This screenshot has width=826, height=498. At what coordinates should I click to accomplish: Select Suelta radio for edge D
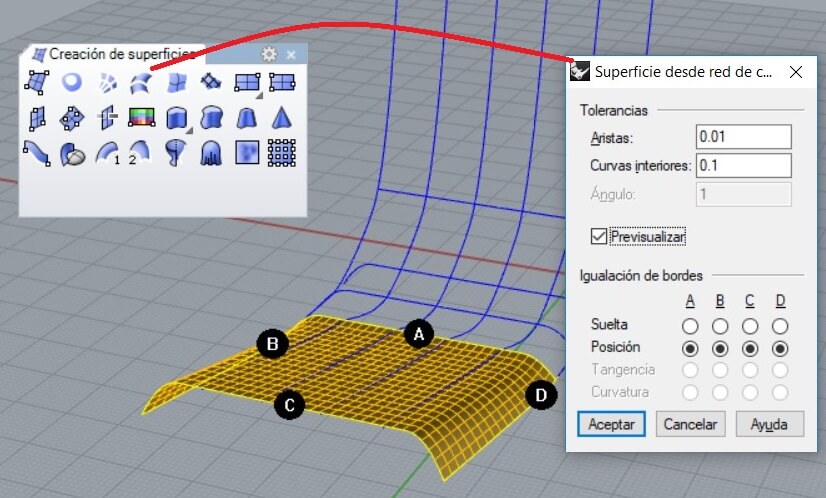click(x=780, y=326)
